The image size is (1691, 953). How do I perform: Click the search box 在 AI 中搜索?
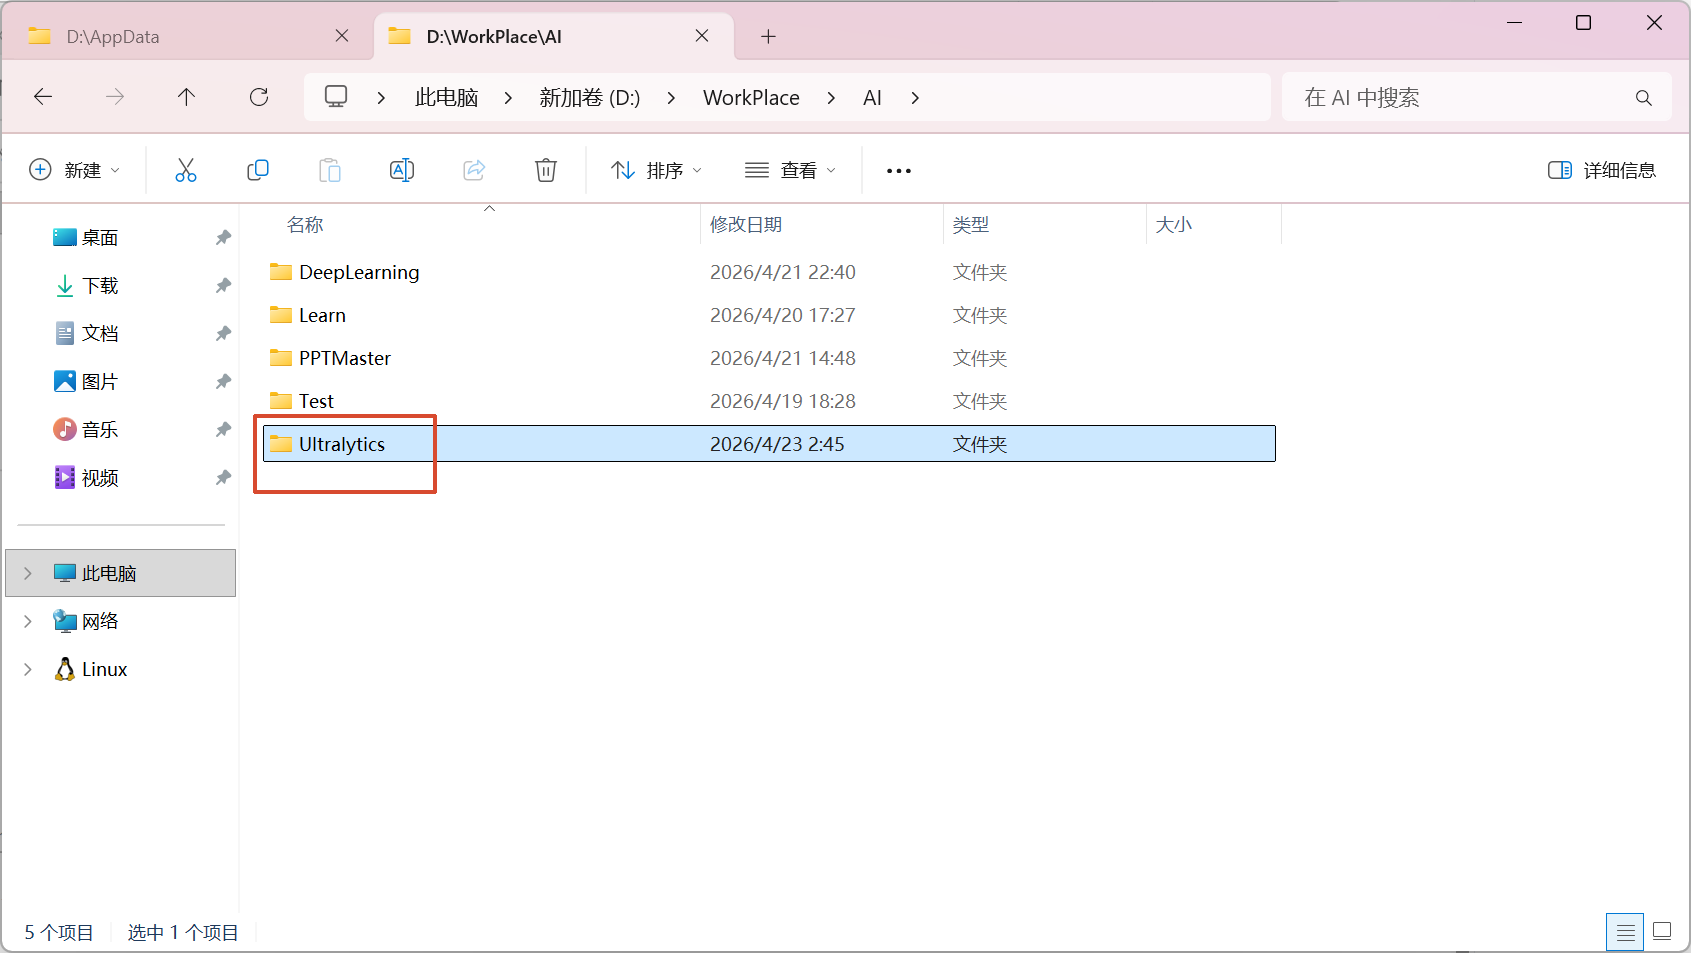(1460, 97)
